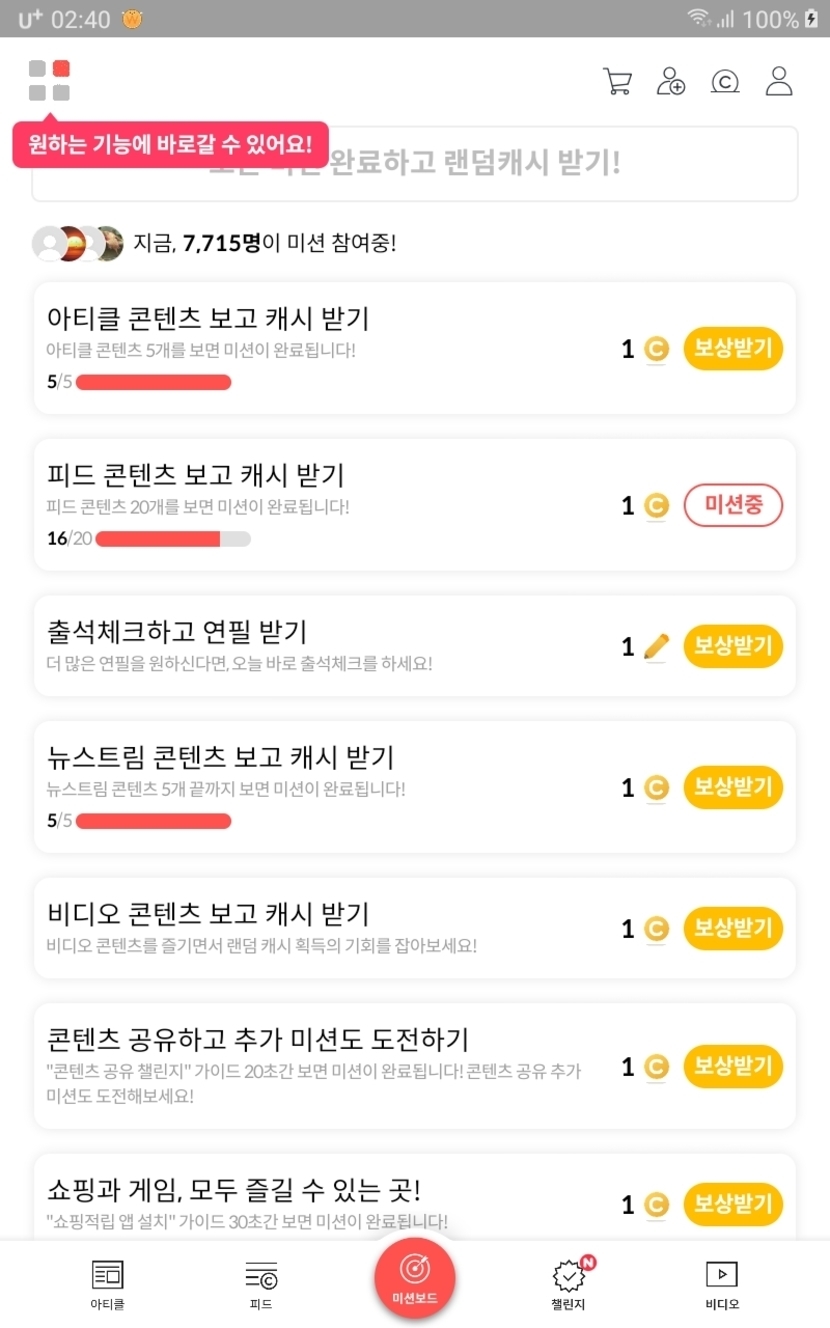830x1328 pixels.
Task: Claim 보상받기 for 출석체크 연필 mission
Action: [x=733, y=647]
